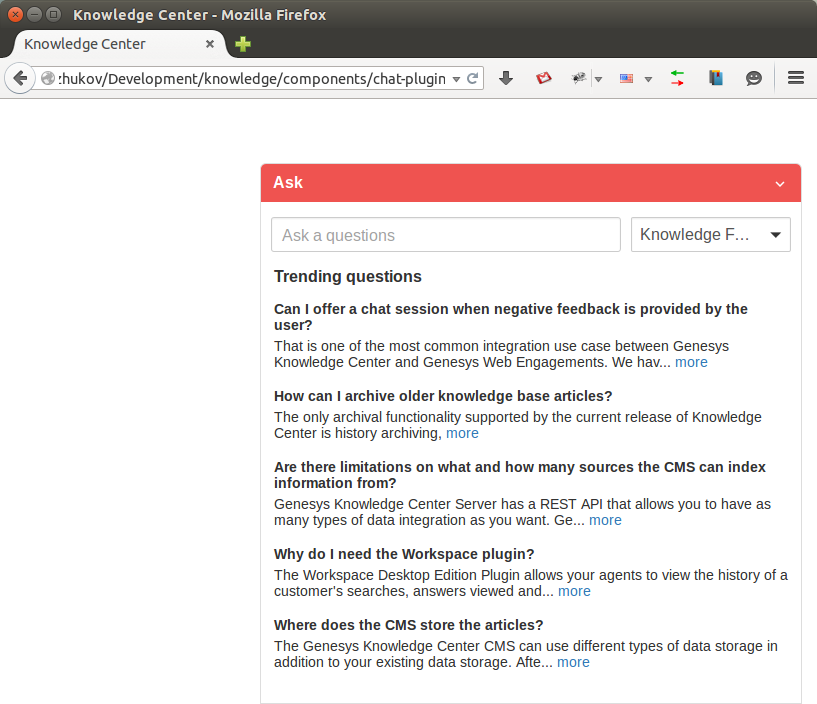Click the browser Back arrow button
The width and height of the screenshot is (817, 704).
pyautogui.click(x=19, y=78)
